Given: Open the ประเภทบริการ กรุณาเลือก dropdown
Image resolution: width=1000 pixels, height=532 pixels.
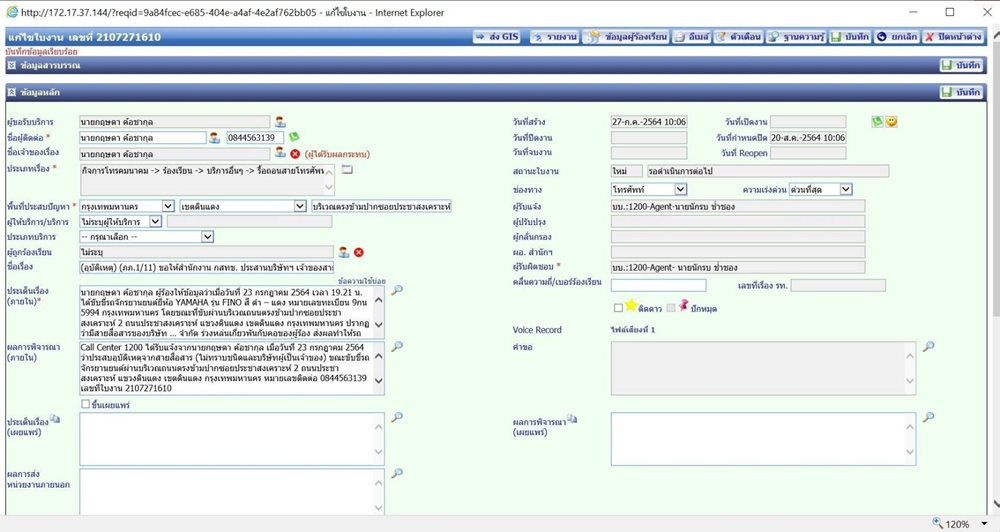Looking at the screenshot, I should coord(147,237).
